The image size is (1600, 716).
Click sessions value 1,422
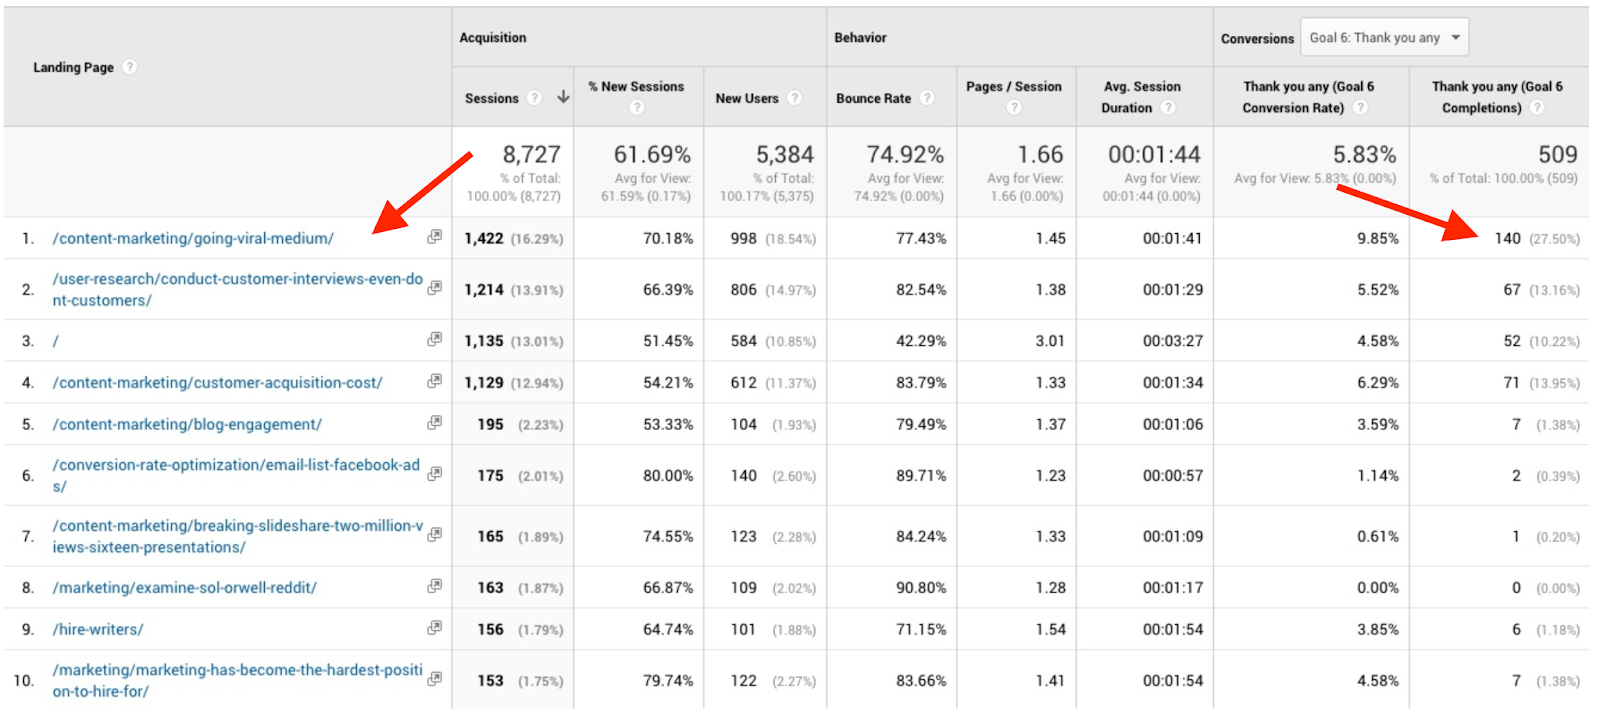point(484,238)
